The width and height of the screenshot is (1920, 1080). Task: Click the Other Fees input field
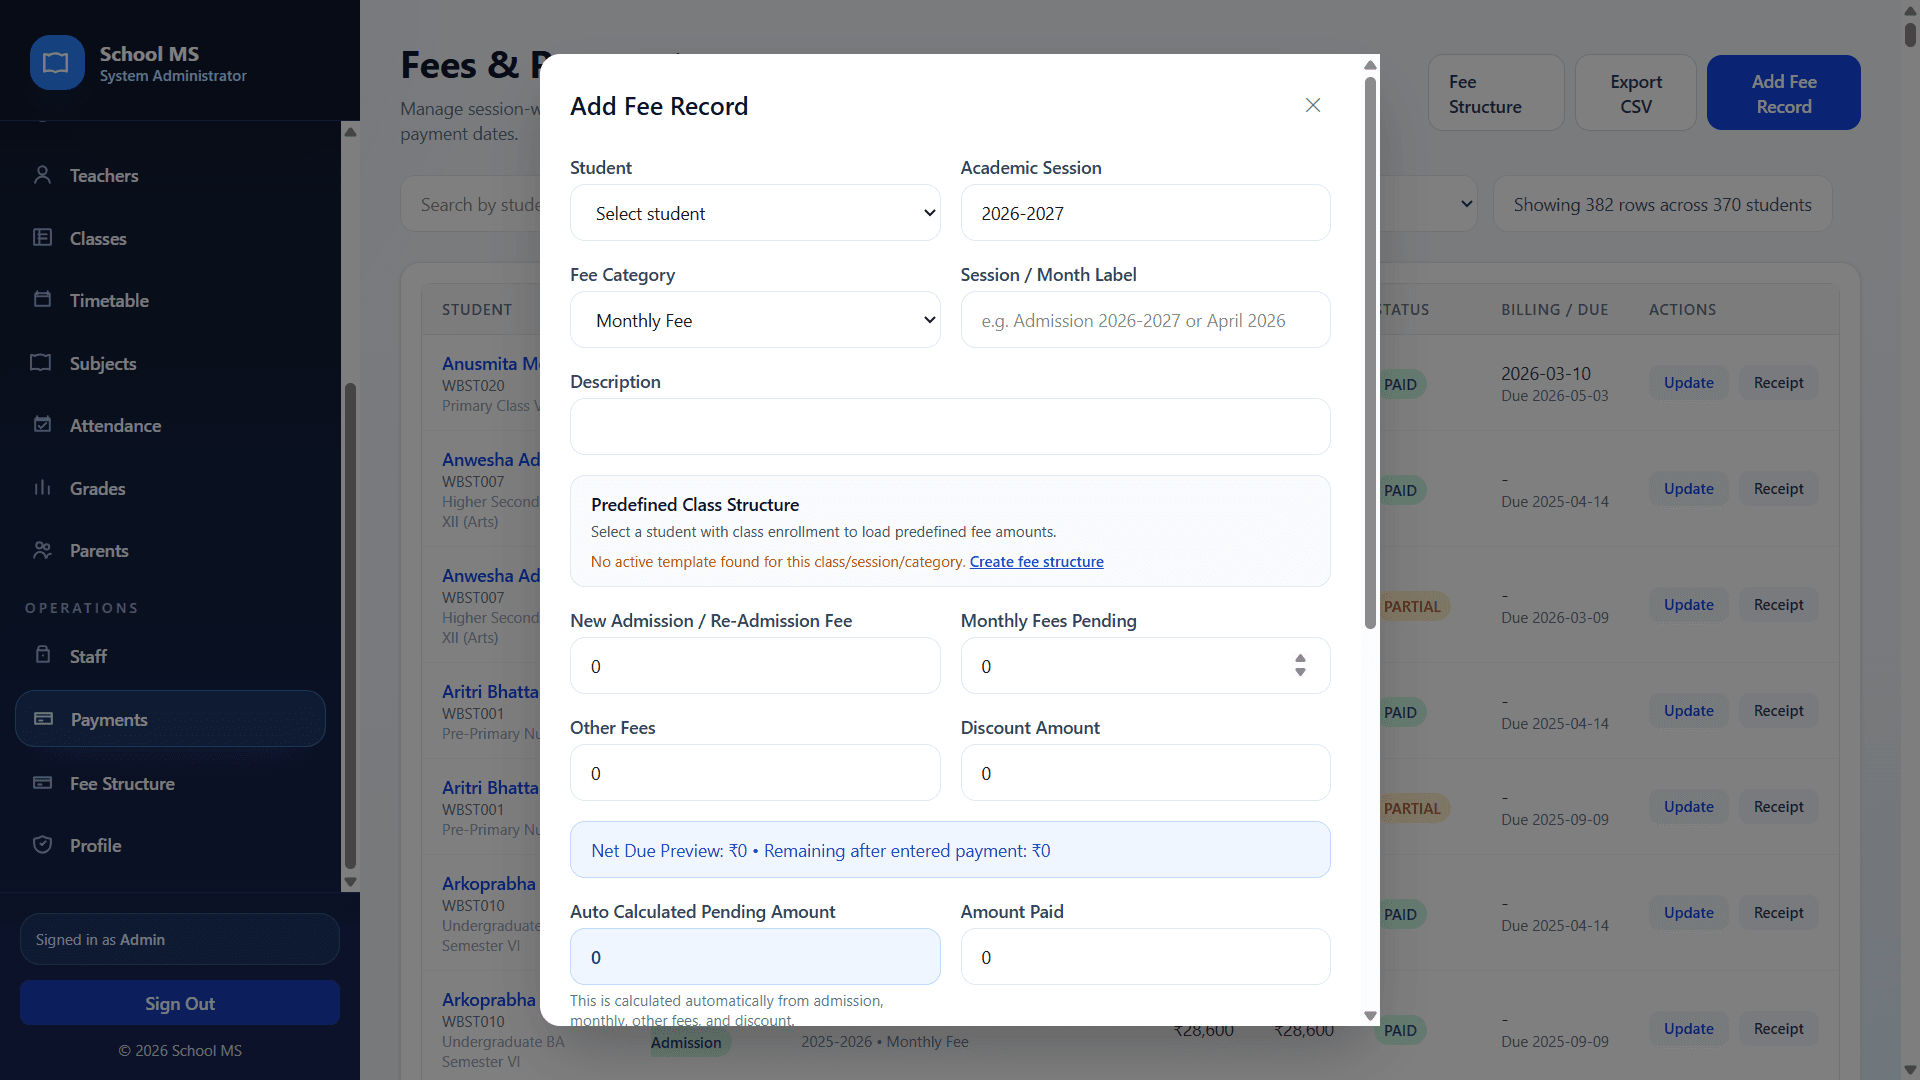point(755,773)
